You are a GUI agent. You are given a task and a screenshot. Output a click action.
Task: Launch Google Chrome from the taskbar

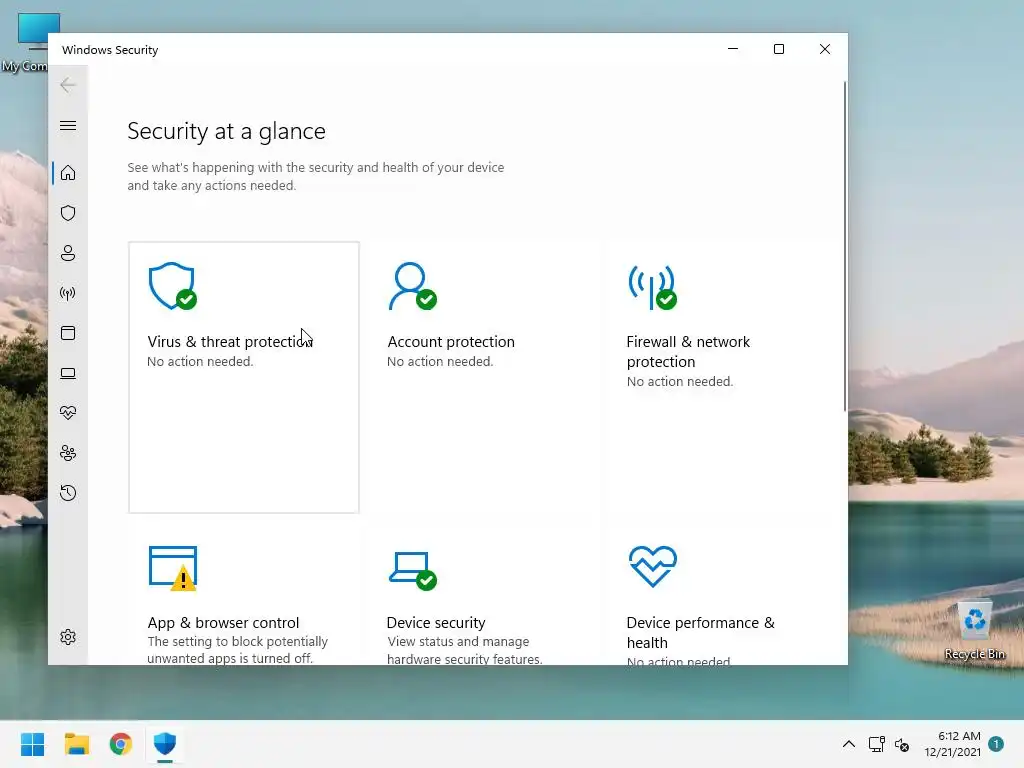[x=121, y=744]
